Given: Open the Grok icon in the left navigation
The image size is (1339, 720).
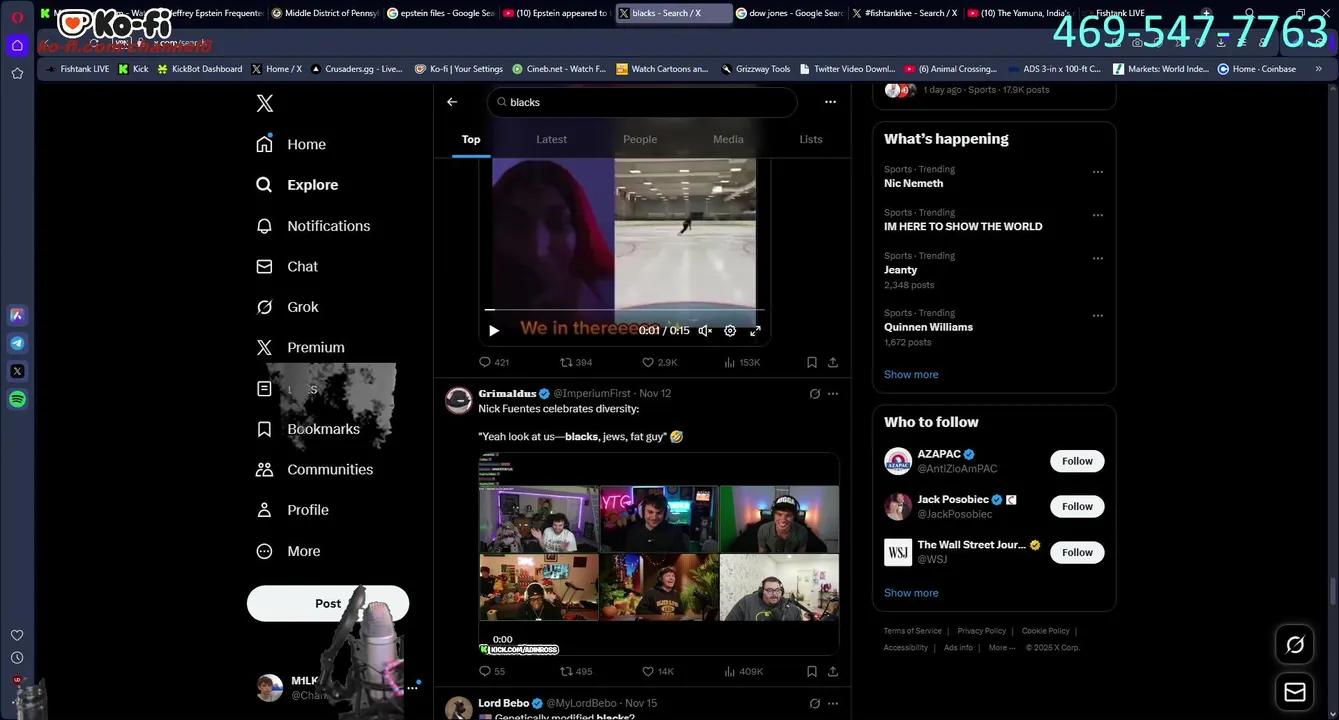Looking at the screenshot, I should [264, 307].
